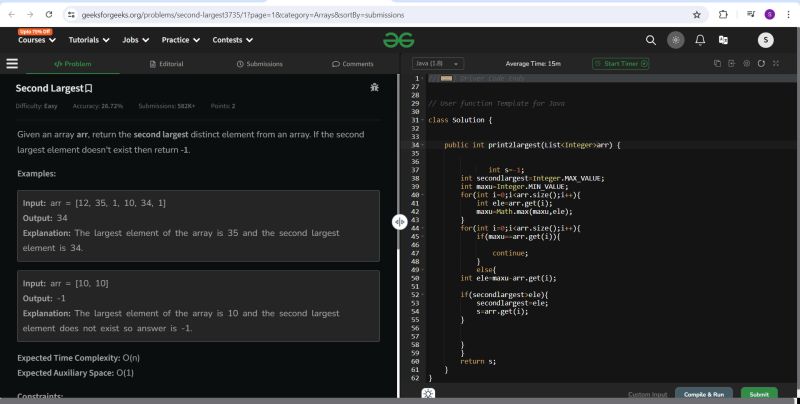Screen dimensions: 800x404
Task: Switch to the Editorial tab
Action: [x=166, y=64]
